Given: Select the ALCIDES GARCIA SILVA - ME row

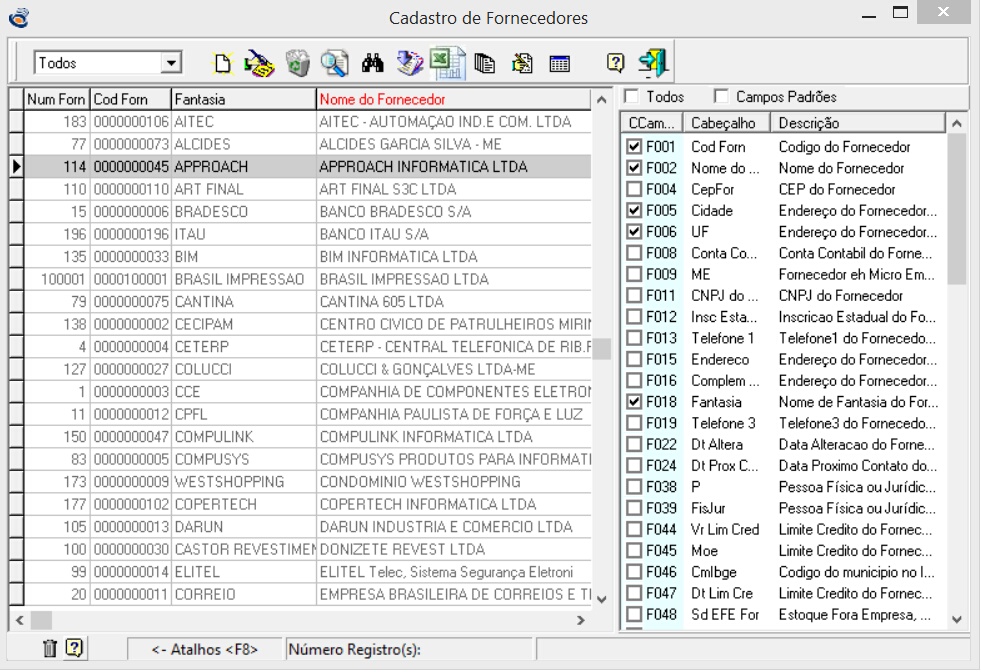Looking at the screenshot, I should pos(300,144).
